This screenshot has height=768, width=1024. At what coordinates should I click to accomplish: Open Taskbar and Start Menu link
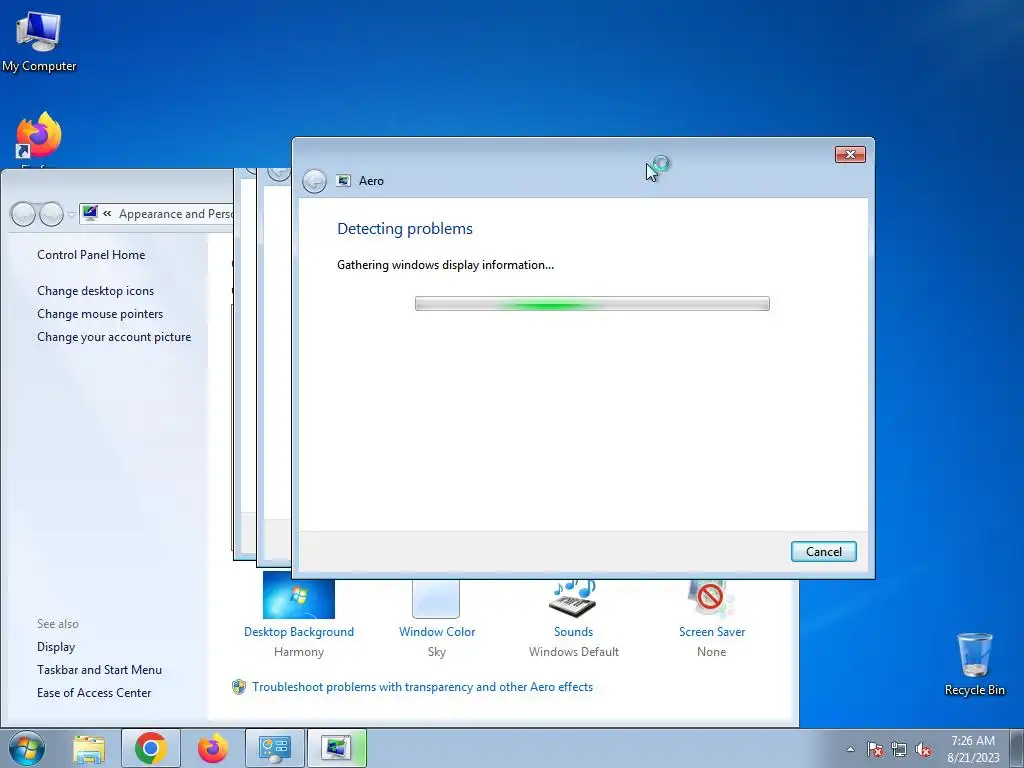pyautogui.click(x=99, y=669)
